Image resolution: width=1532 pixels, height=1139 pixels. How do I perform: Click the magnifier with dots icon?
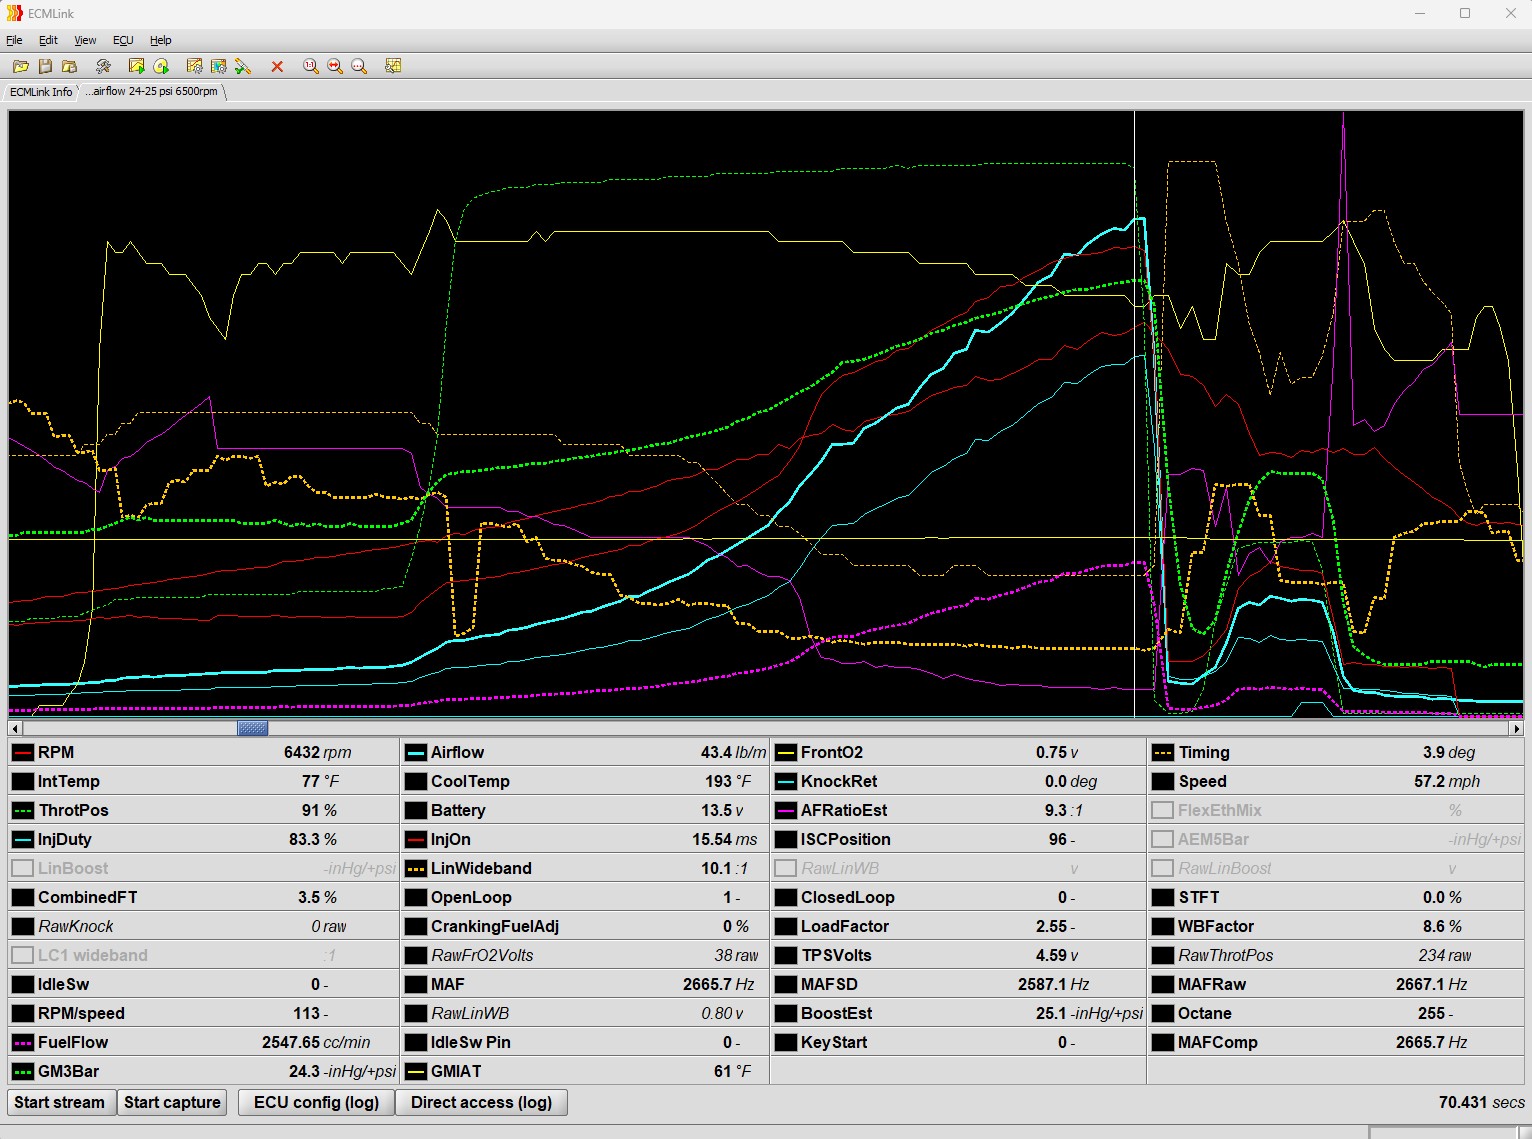[x=359, y=66]
